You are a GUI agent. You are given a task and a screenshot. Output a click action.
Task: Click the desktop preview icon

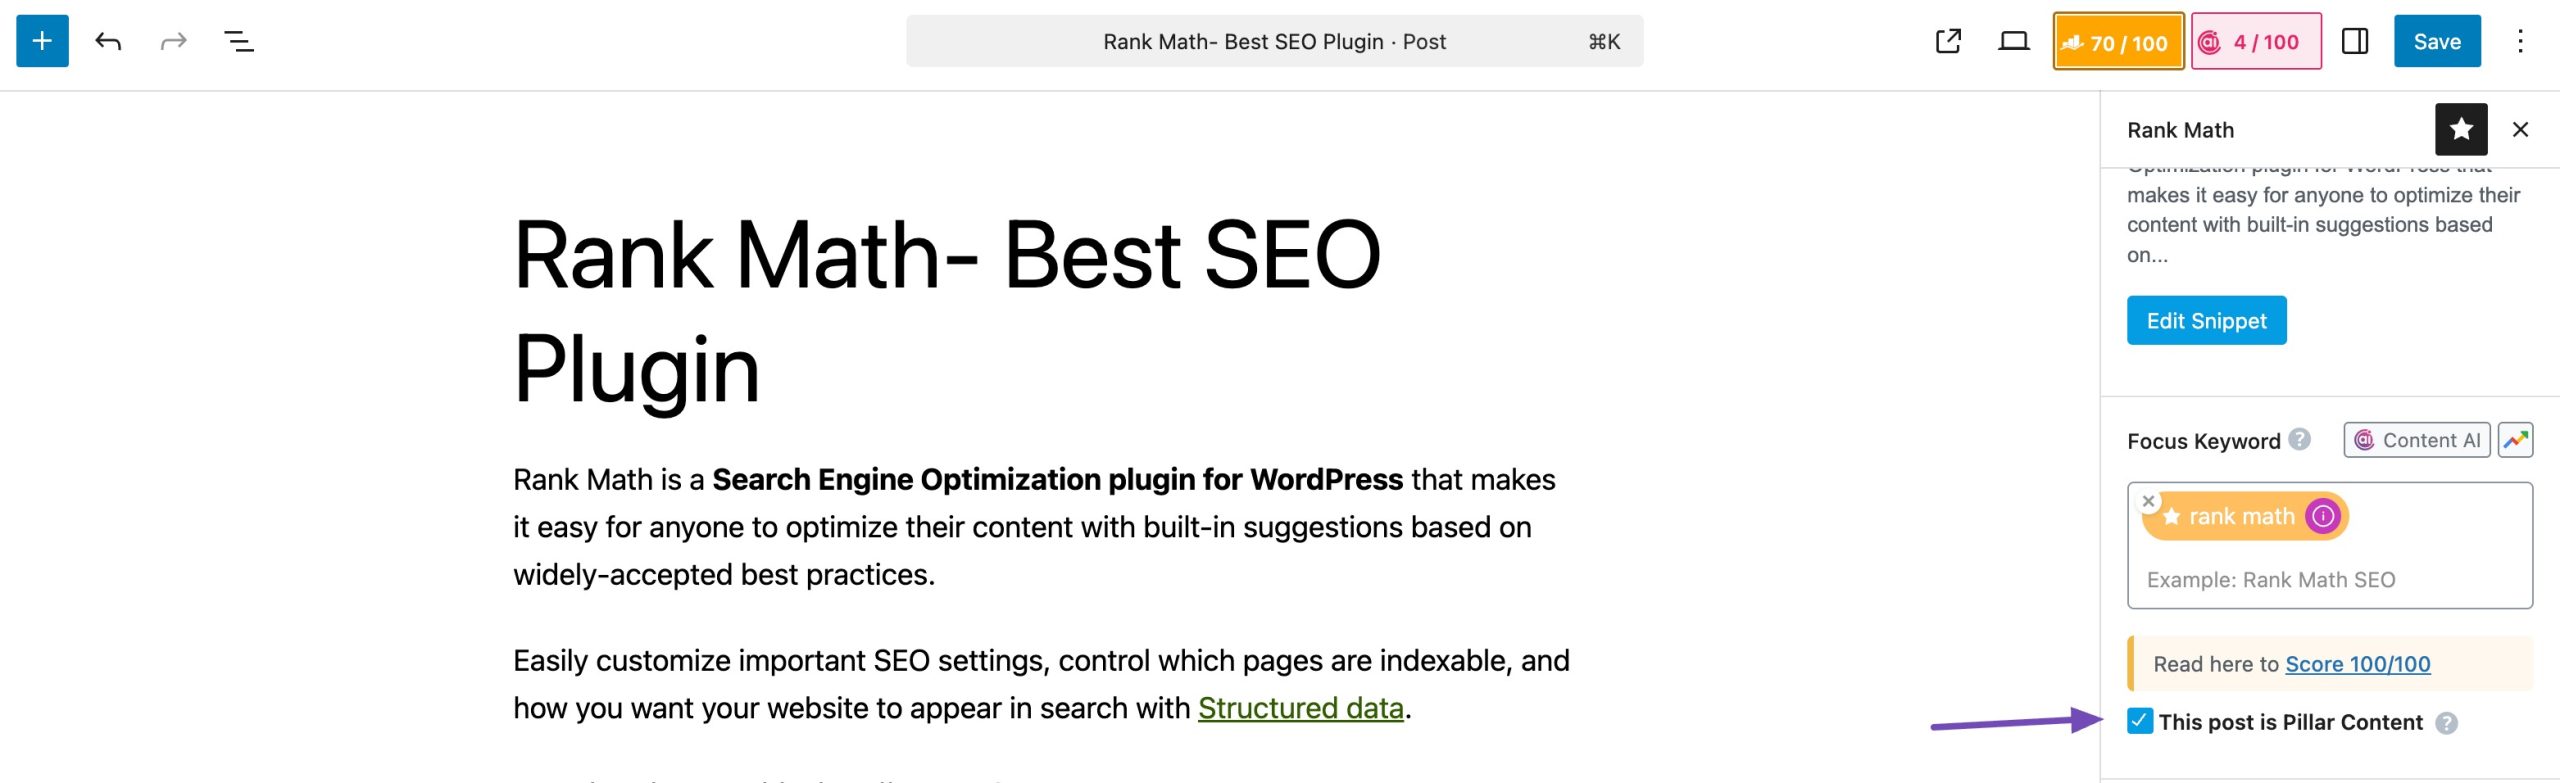tap(2014, 41)
